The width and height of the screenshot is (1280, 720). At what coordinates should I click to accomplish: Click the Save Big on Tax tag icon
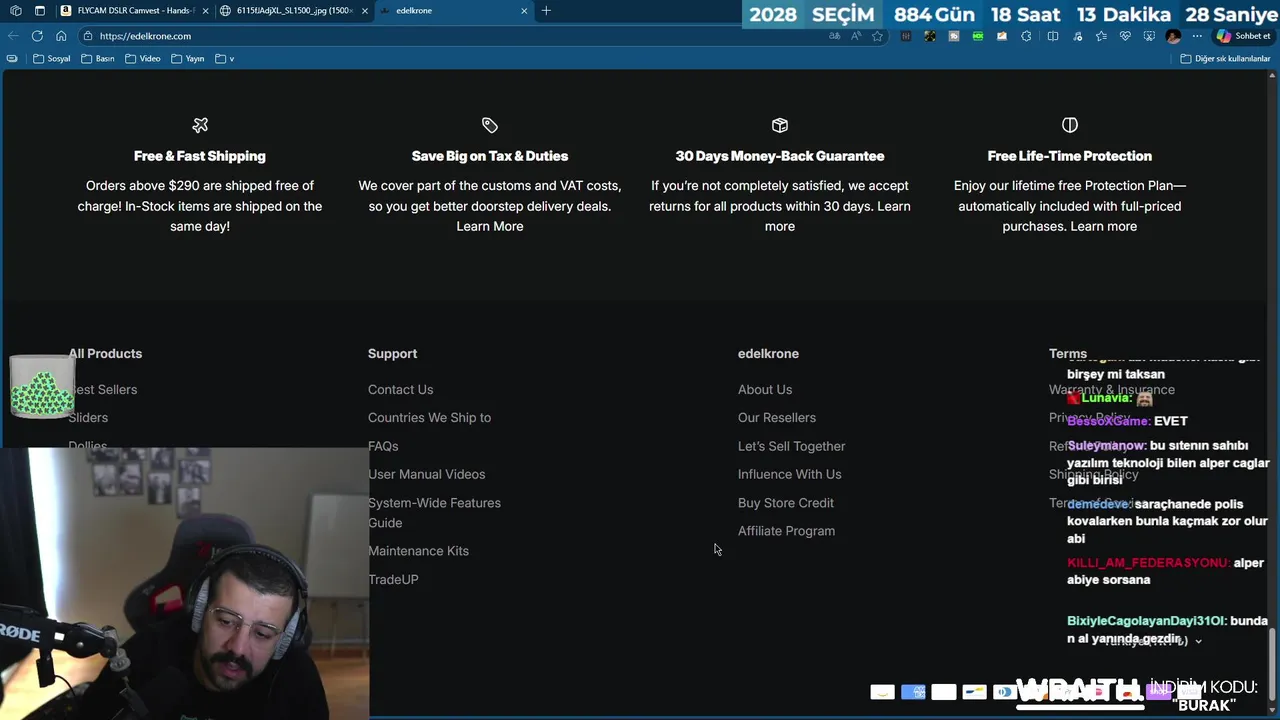coord(490,125)
